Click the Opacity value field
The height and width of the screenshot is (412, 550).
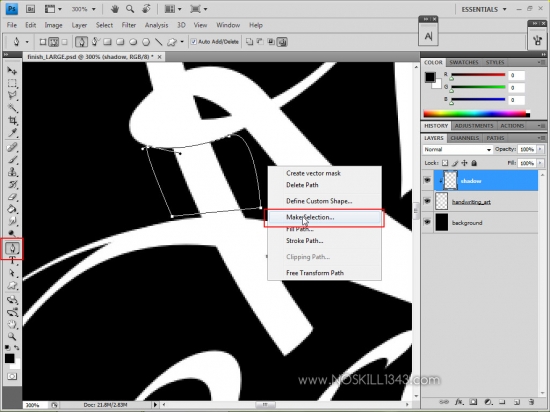[x=526, y=149]
